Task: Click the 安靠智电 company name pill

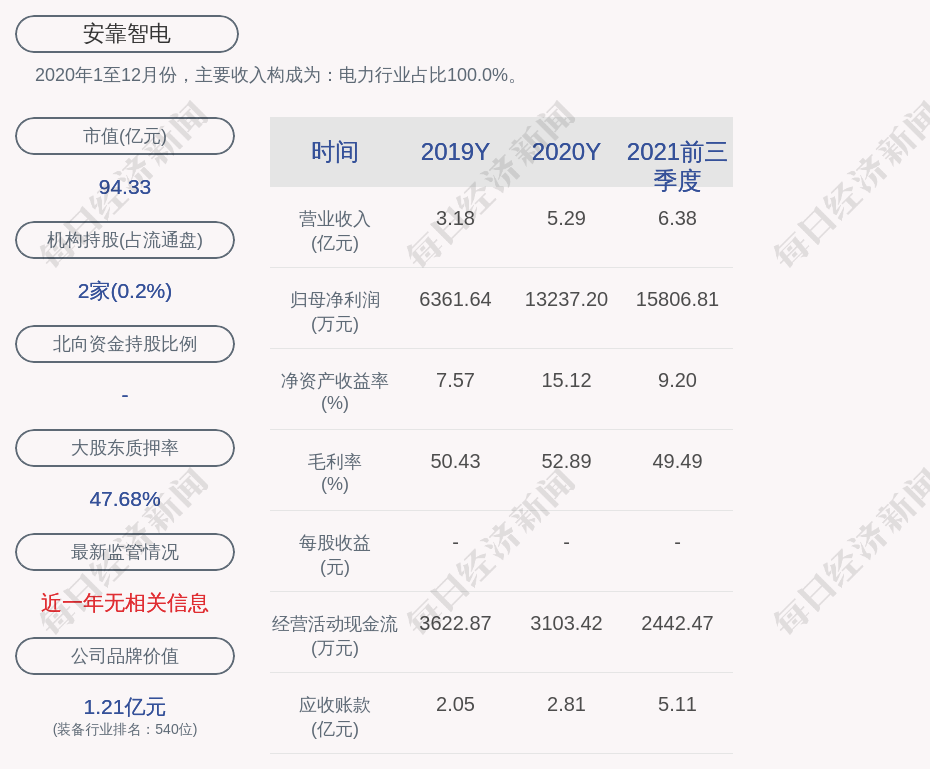Action: 126,34
